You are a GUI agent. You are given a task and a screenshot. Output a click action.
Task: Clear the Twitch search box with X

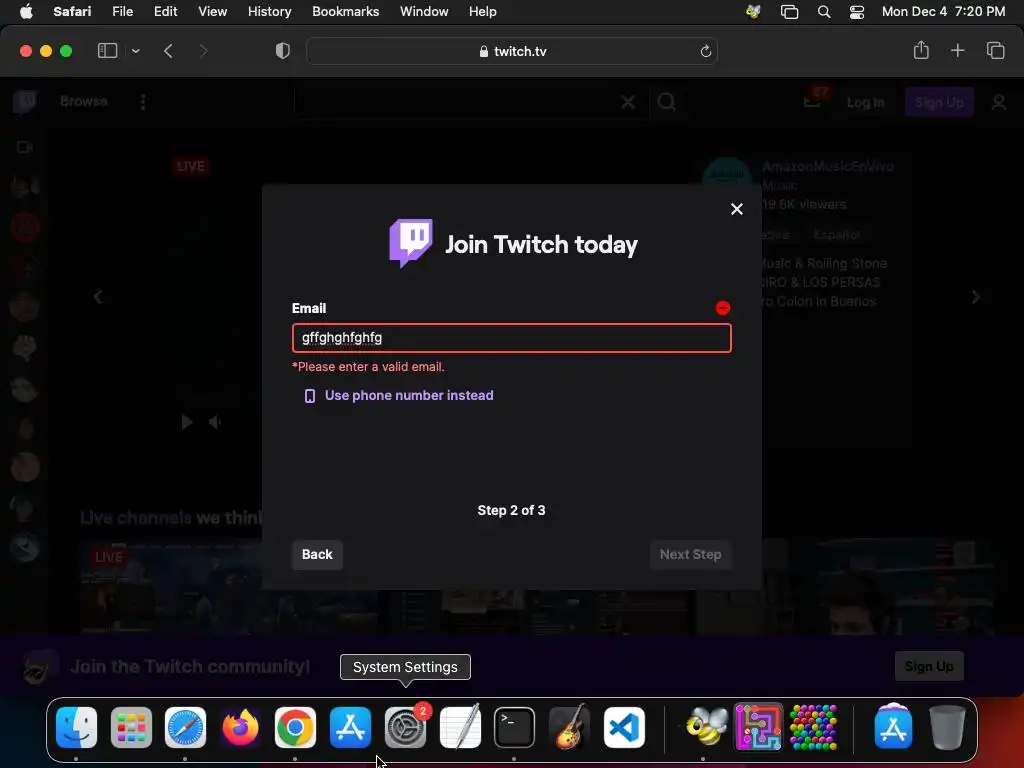(x=628, y=102)
